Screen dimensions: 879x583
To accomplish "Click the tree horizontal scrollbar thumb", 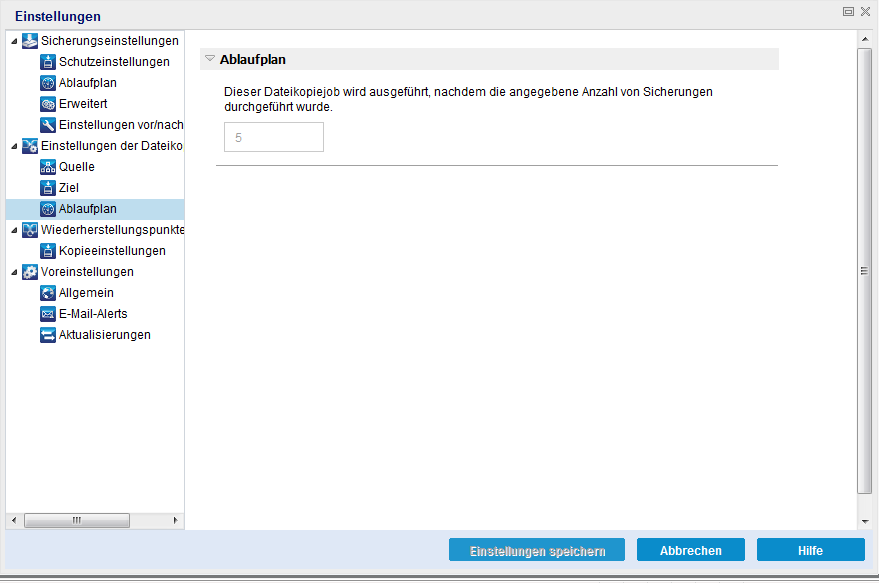I will 77,520.
